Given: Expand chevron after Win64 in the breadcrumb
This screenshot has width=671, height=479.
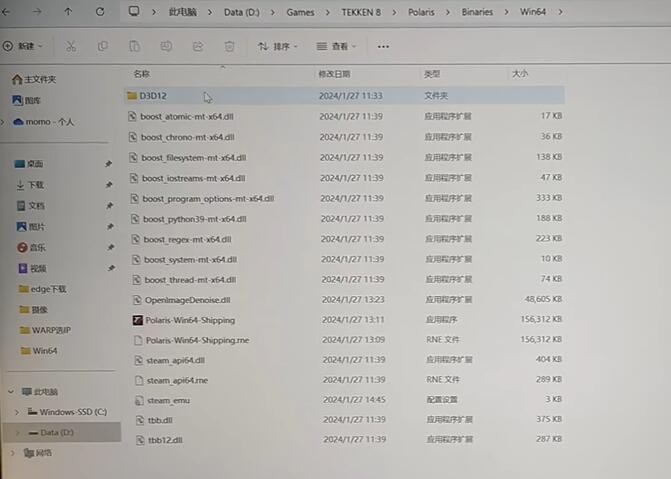Looking at the screenshot, I should pyautogui.click(x=560, y=12).
